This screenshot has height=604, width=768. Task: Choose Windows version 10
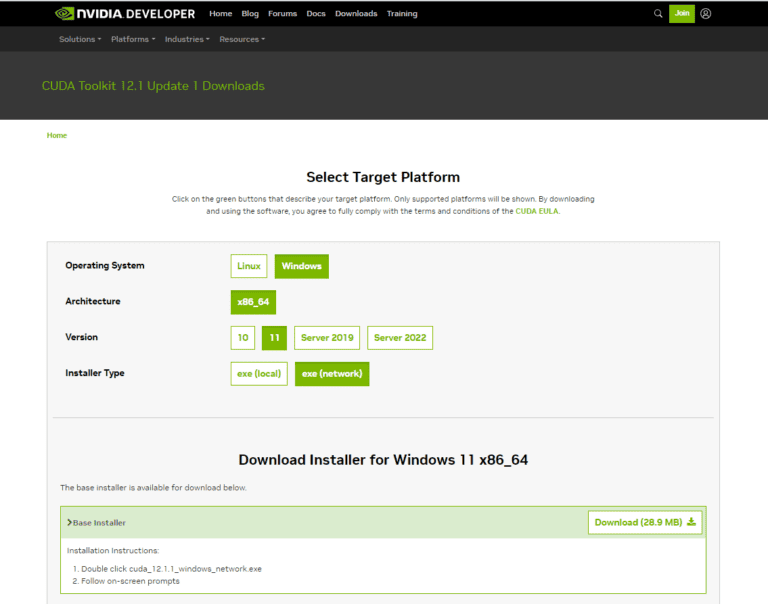[243, 338]
